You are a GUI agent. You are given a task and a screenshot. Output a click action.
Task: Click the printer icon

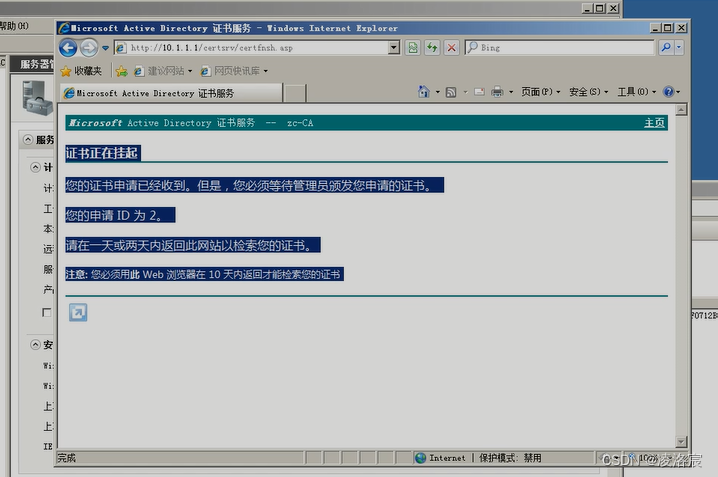coord(497,92)
